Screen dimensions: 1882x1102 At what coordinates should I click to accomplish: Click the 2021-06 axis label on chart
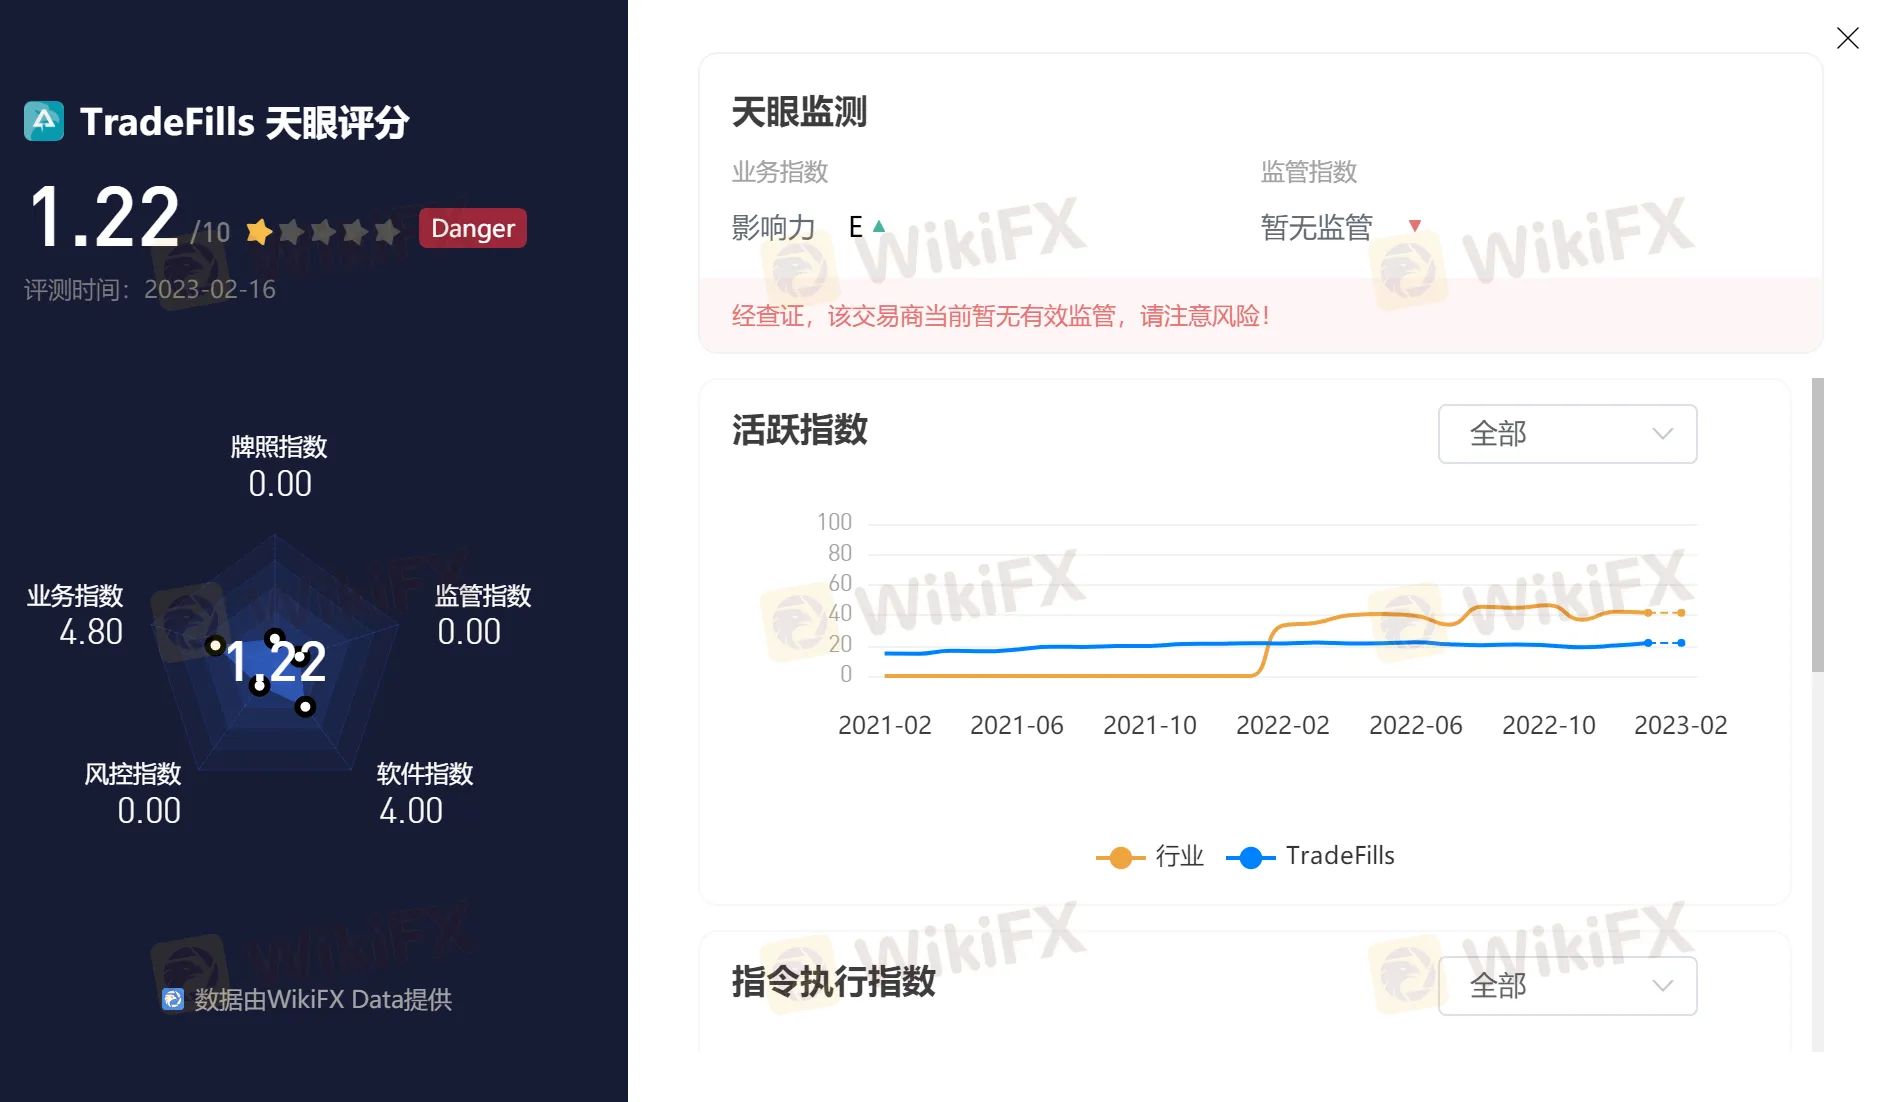pos(1017,725)
